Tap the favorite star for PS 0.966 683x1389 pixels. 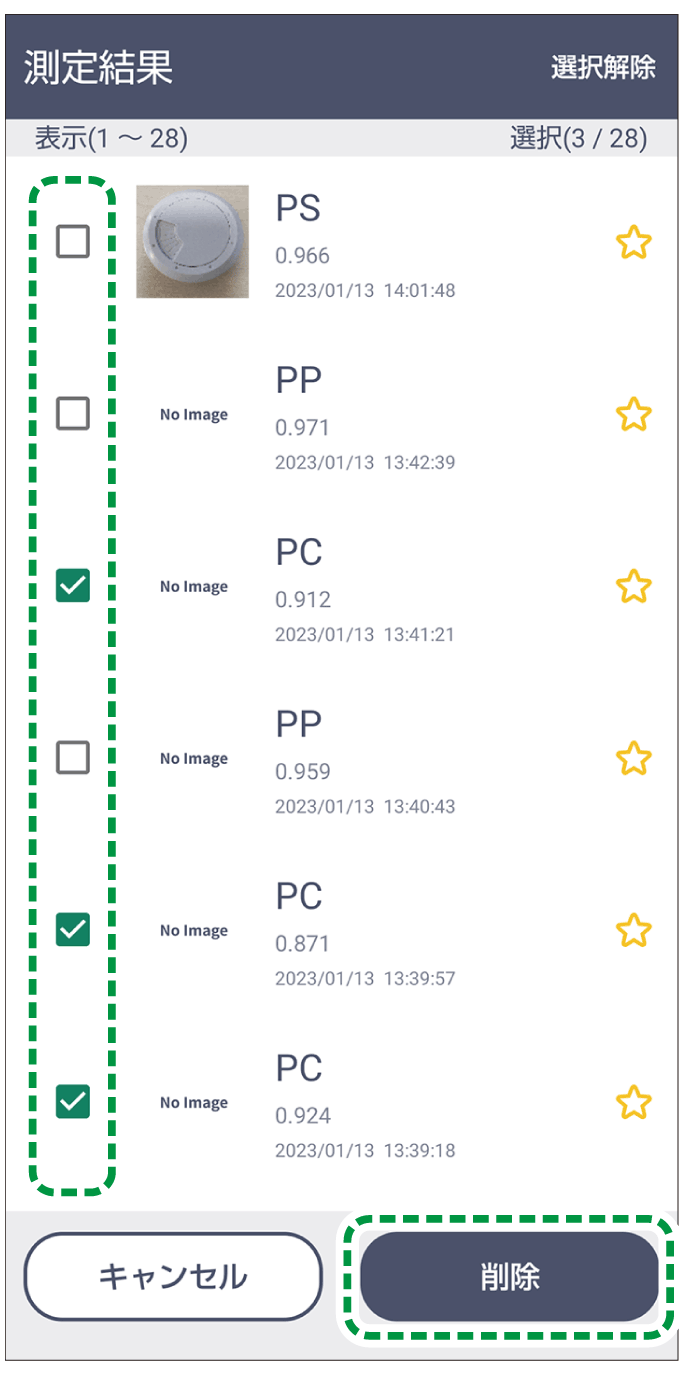[633, 242]
